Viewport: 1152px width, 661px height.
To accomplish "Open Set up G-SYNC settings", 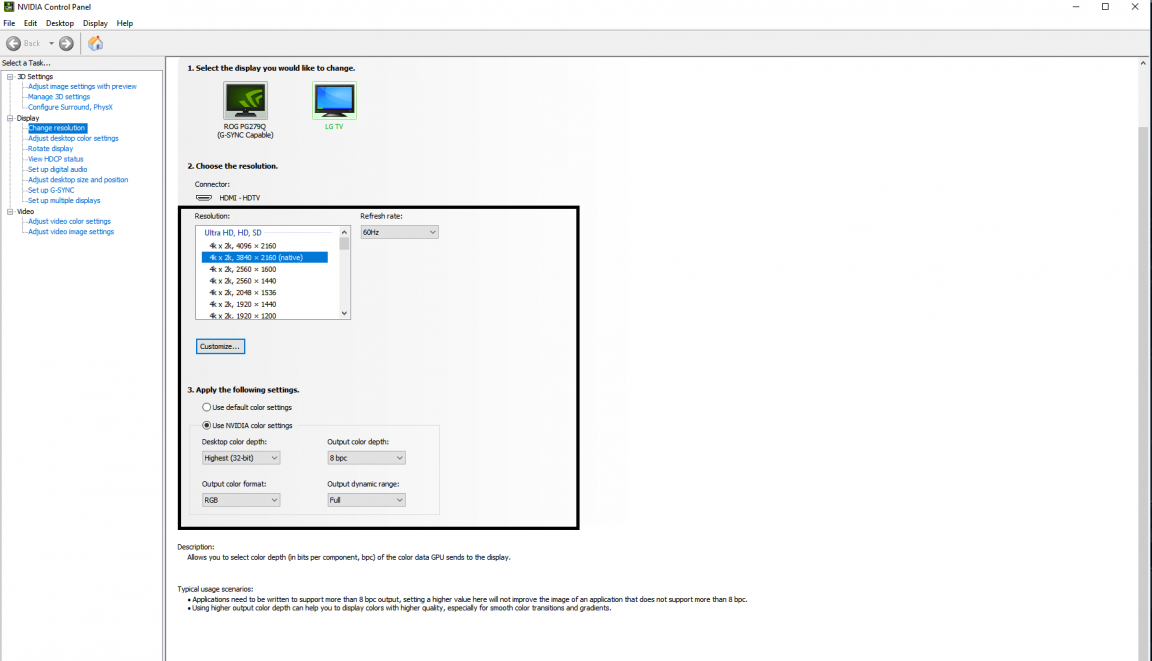I will [x=52, y=189].
